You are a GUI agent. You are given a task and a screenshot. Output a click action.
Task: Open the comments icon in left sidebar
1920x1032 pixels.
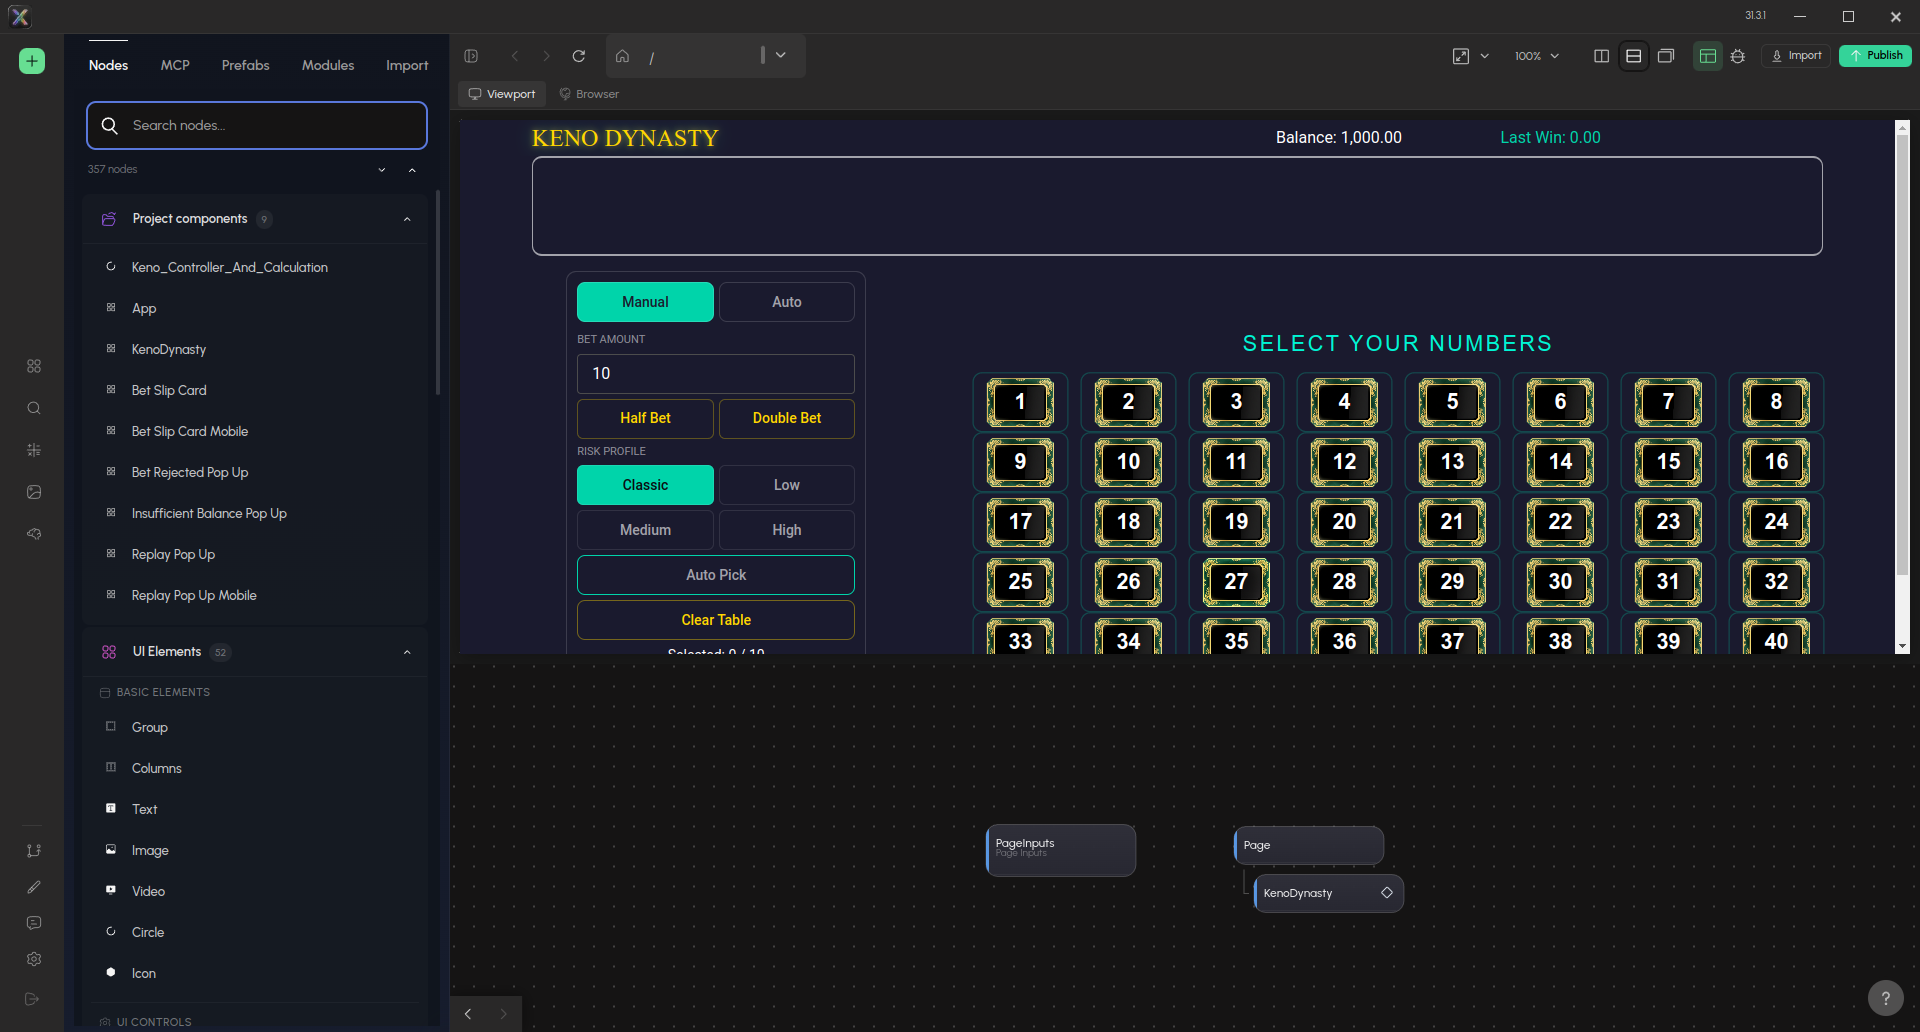[x=34, y=923]
